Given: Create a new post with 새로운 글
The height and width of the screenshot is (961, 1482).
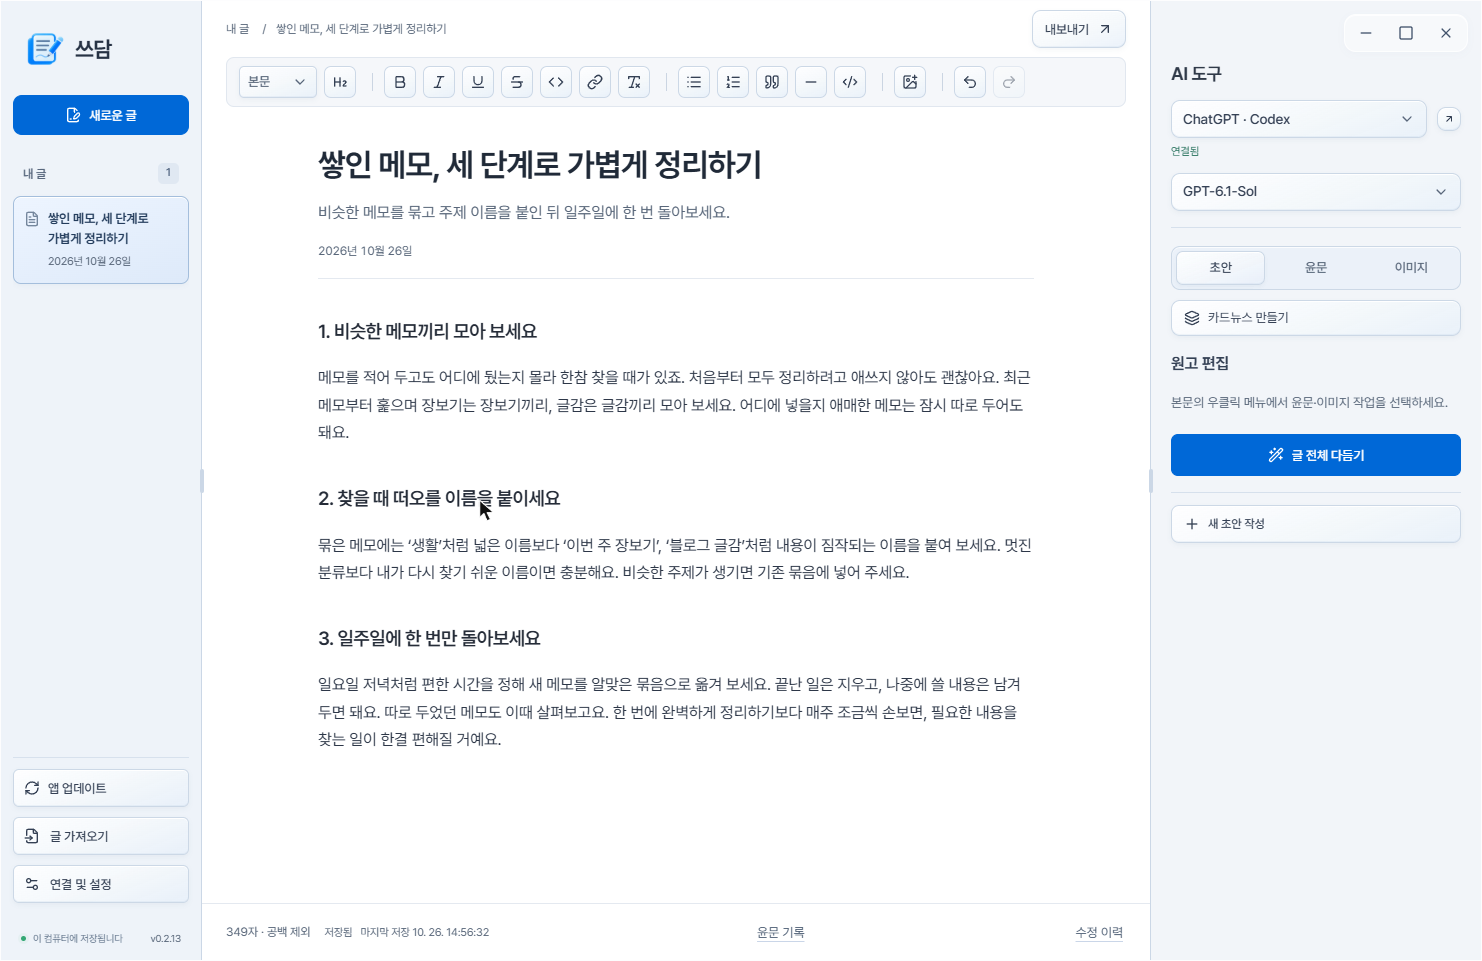Looking at the screenshot, I should (101, 115).
